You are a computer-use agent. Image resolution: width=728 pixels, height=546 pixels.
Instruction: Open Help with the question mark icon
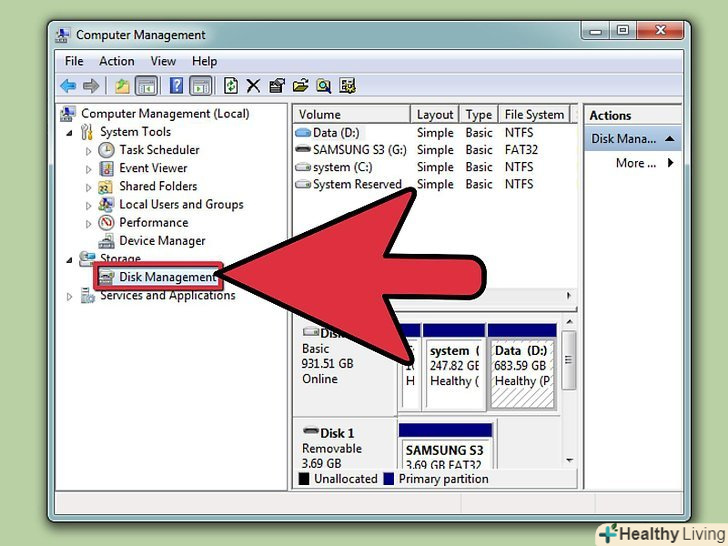point(176,86)
